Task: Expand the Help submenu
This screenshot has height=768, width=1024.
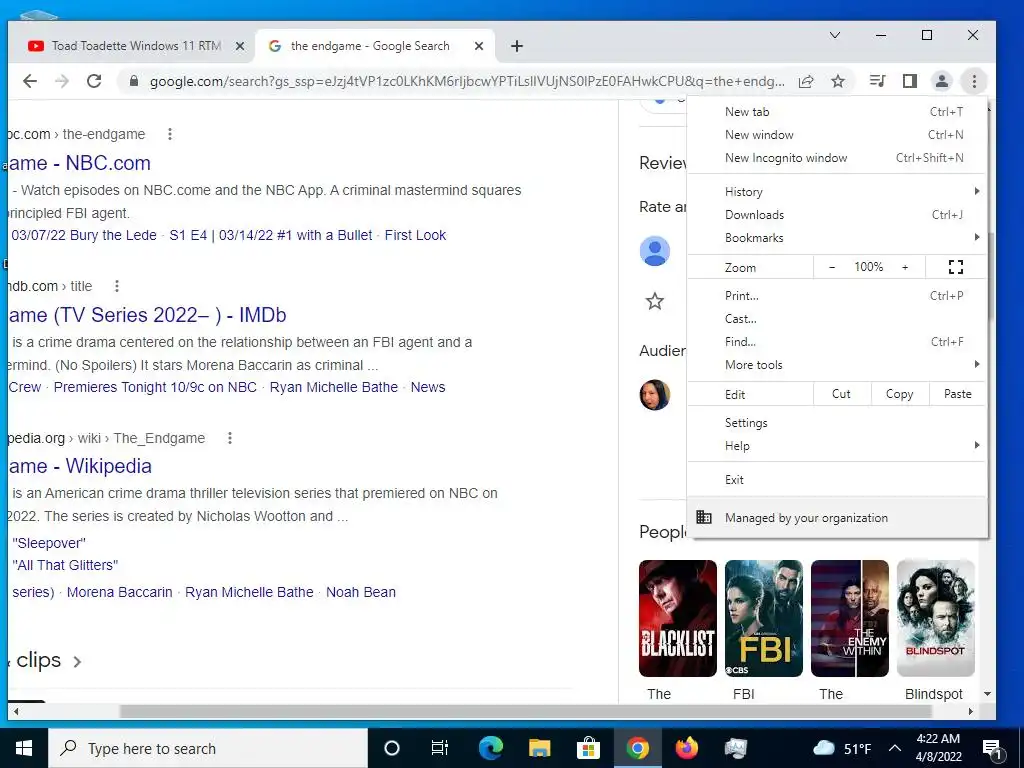Action: click(x=836, y=445)
